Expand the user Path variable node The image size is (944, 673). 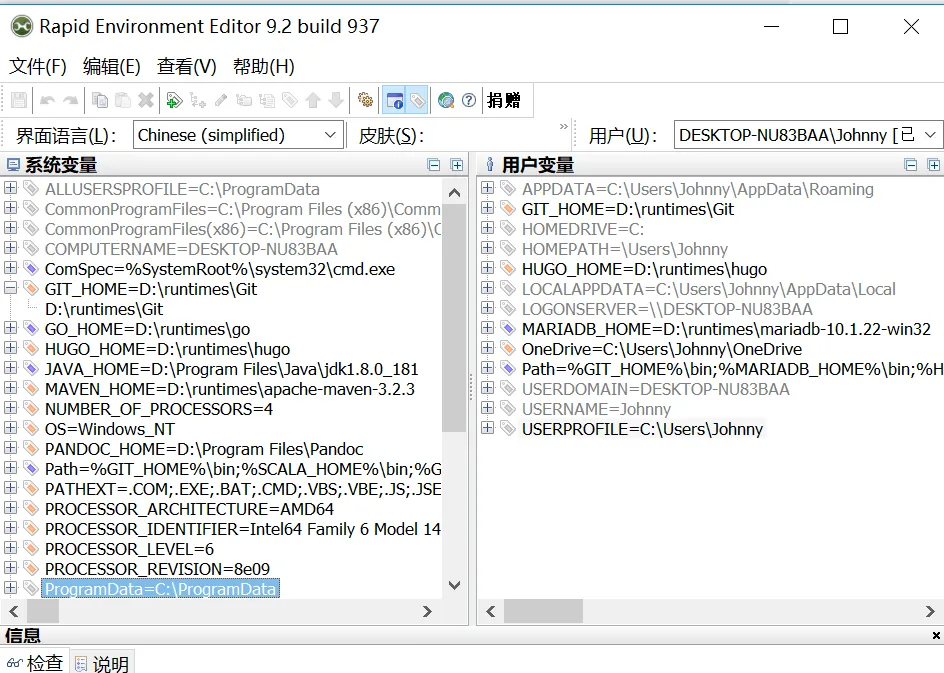(488, 368)
